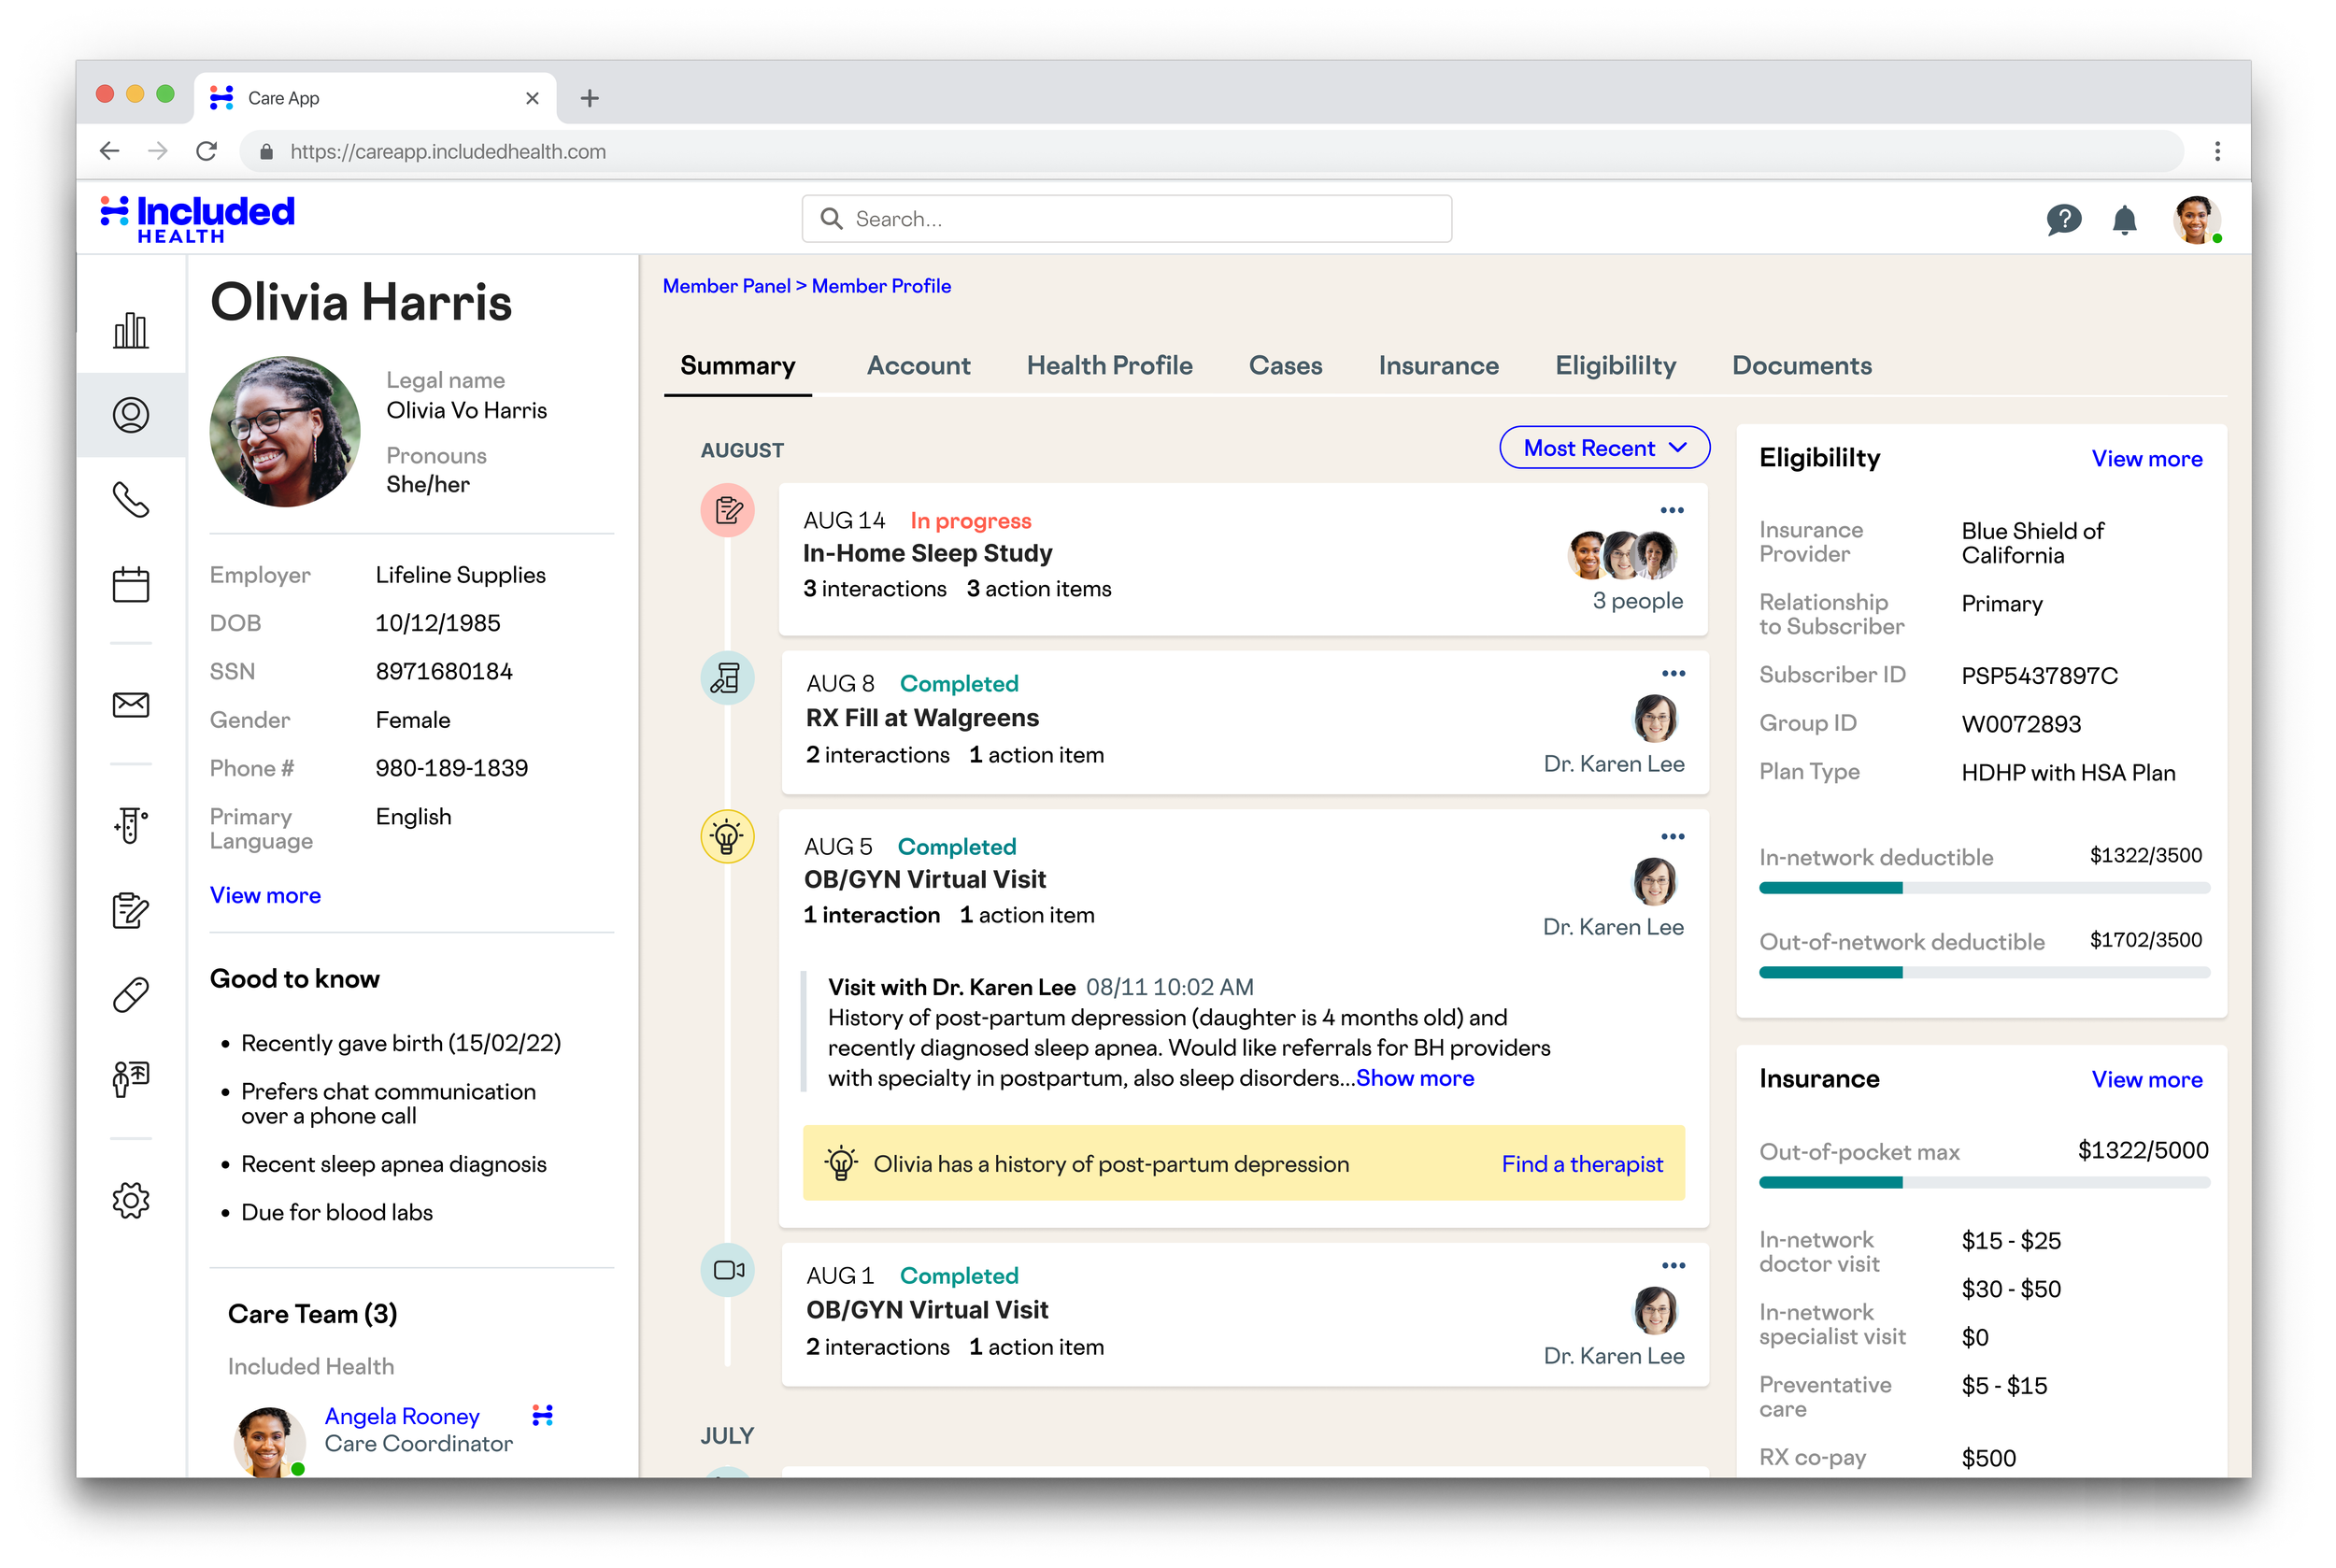Open the help question bubble icon
Viewport: 2336px width, 1568px height.
click(2062, 220)
